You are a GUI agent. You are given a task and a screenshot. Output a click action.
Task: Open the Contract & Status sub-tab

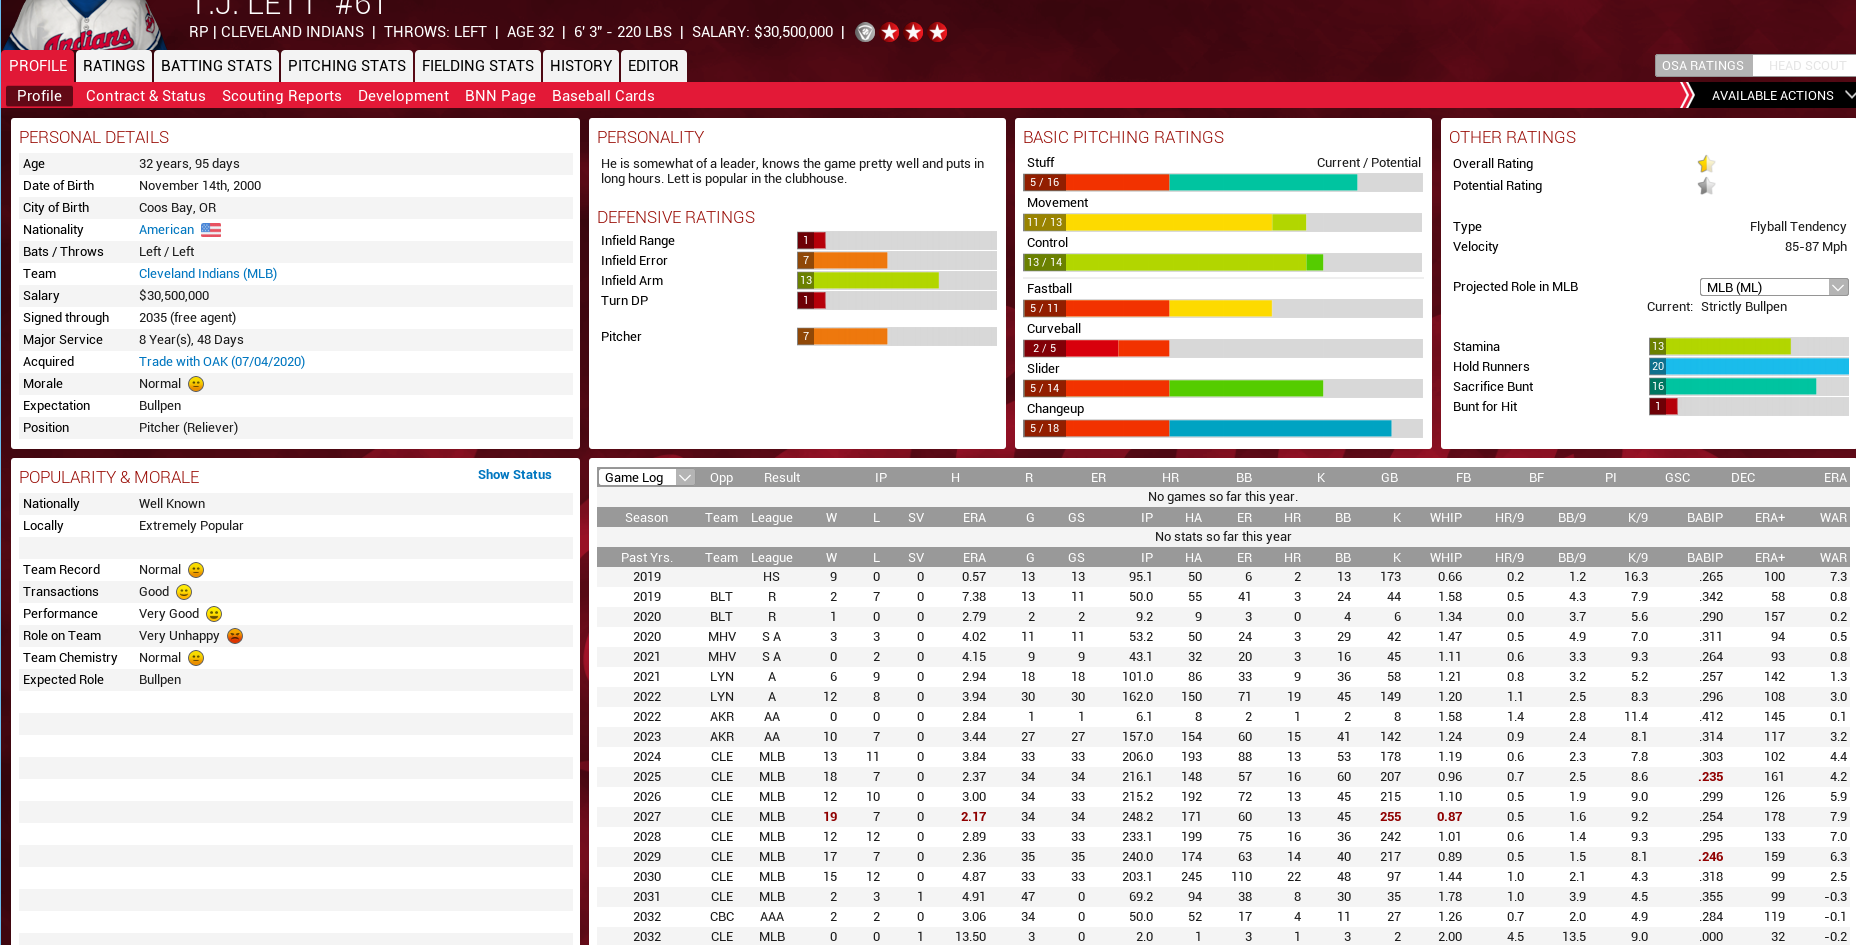click(146, 96)
